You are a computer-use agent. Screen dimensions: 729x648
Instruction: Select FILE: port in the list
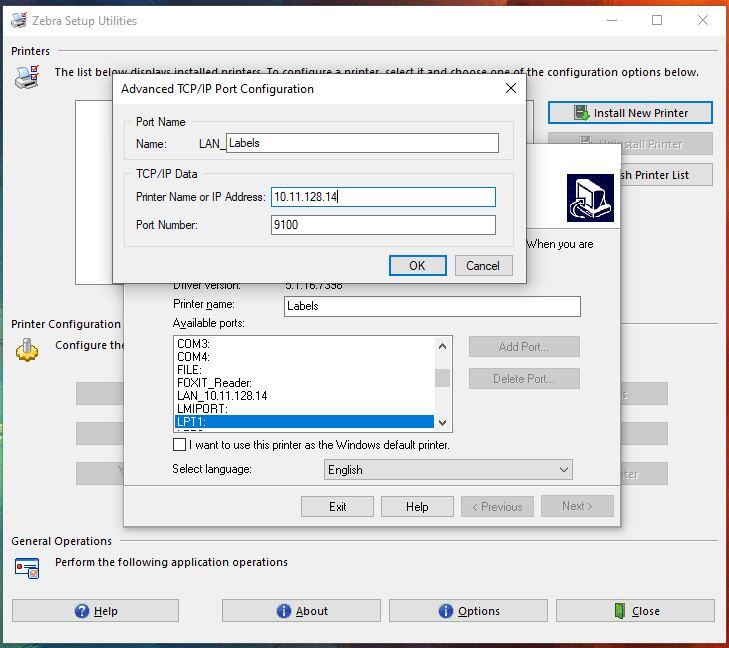point(304,370)
